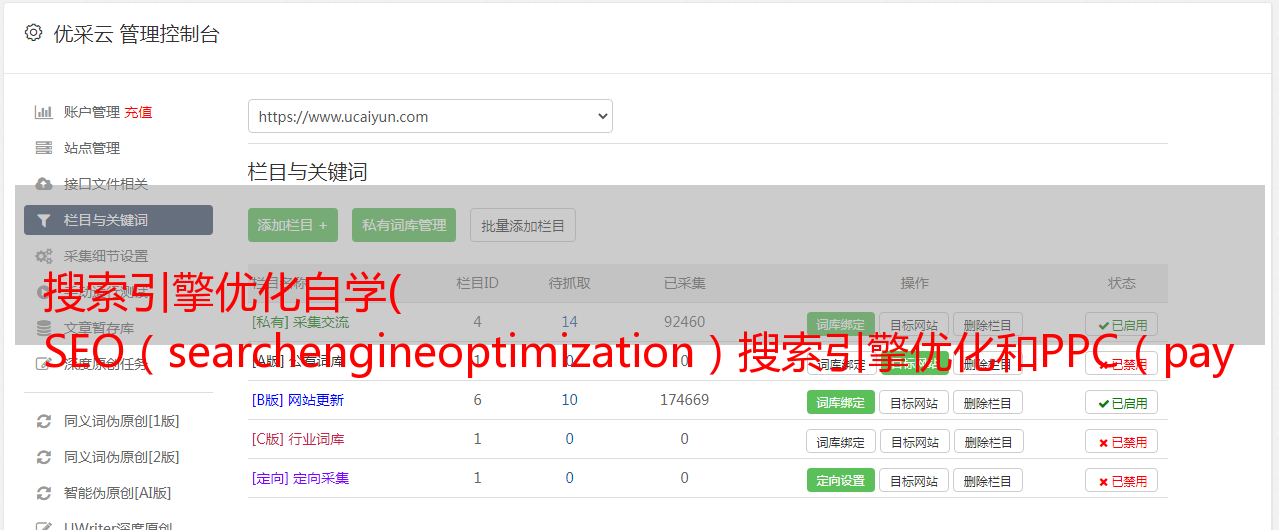1279x530 pixels.
Task: Click 目标网站 in the 行业词库 row
Action: point(914,441)
